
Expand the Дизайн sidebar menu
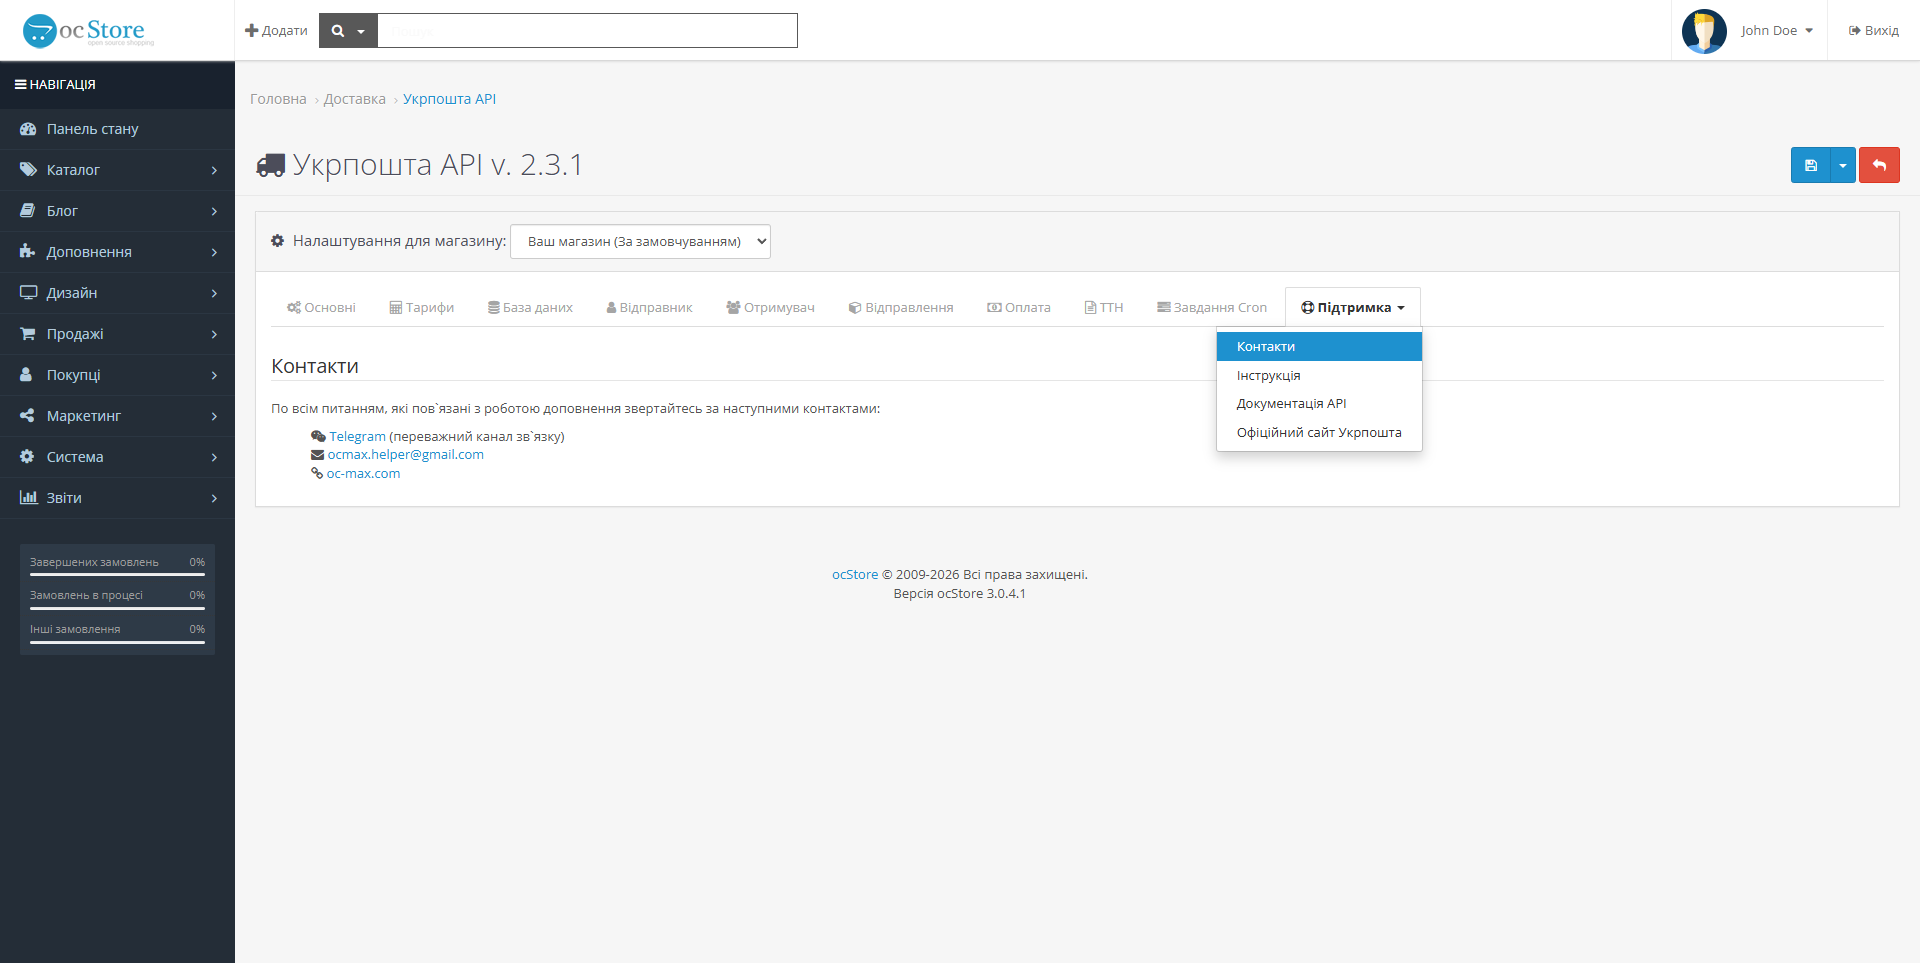click(x=117, y=293)
